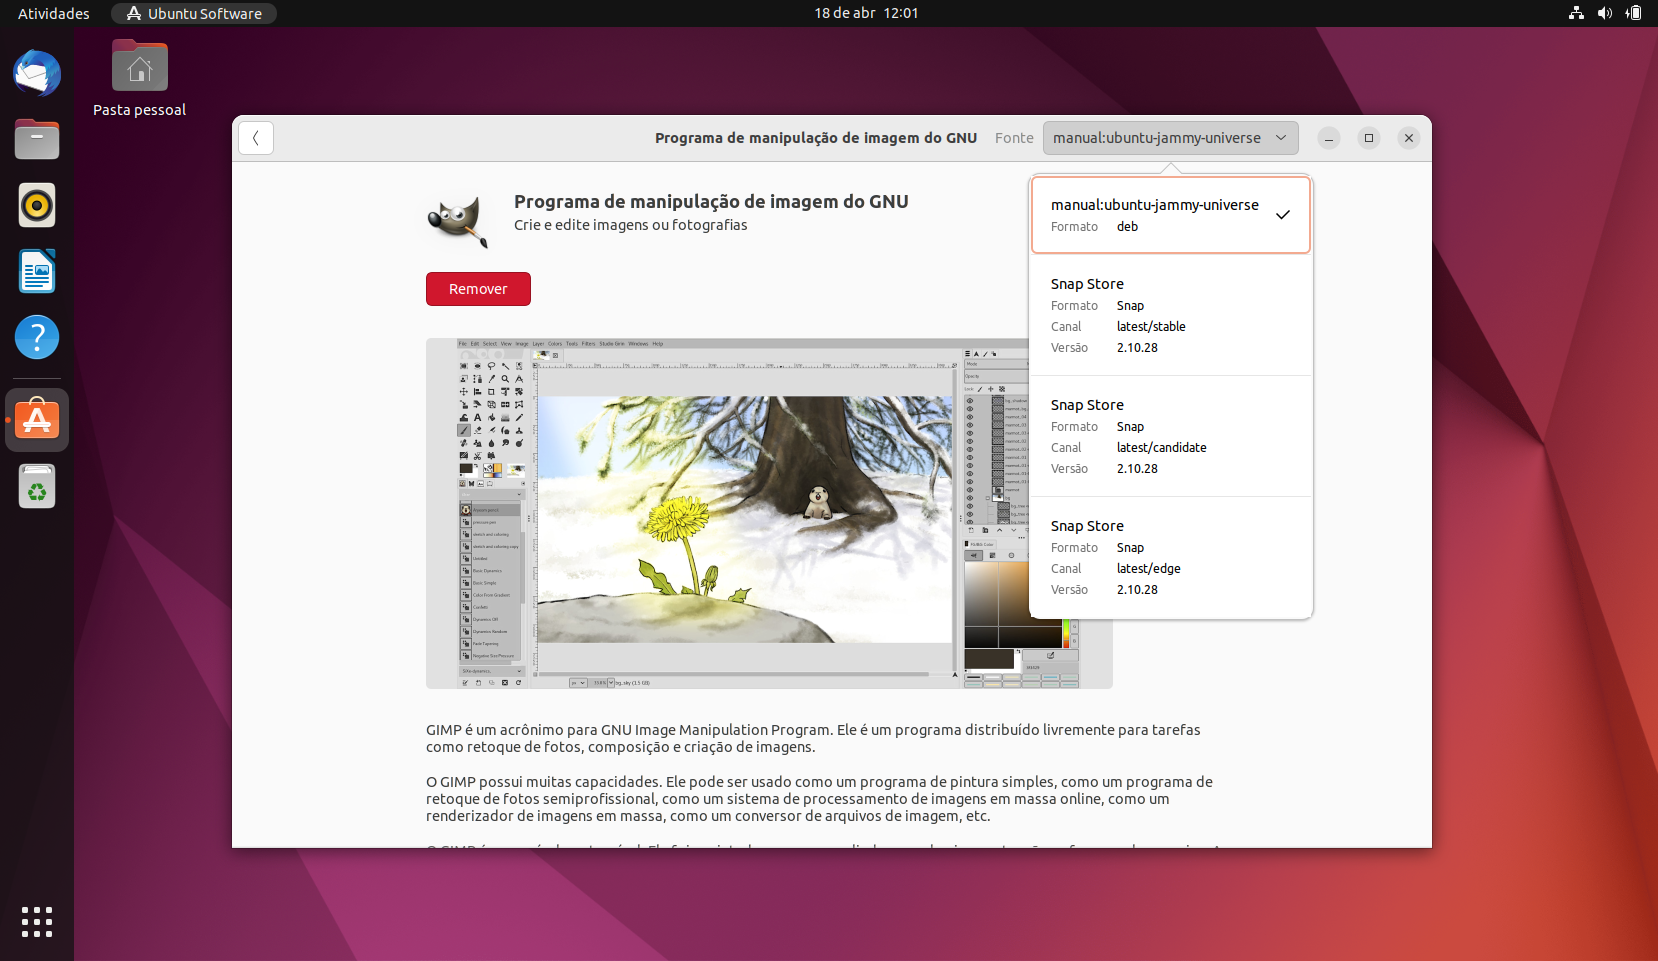Click the subtitle 'Crie e edite imagens ou fotografias'
This screenshot has height=961, width=1658.
[631, 225]
